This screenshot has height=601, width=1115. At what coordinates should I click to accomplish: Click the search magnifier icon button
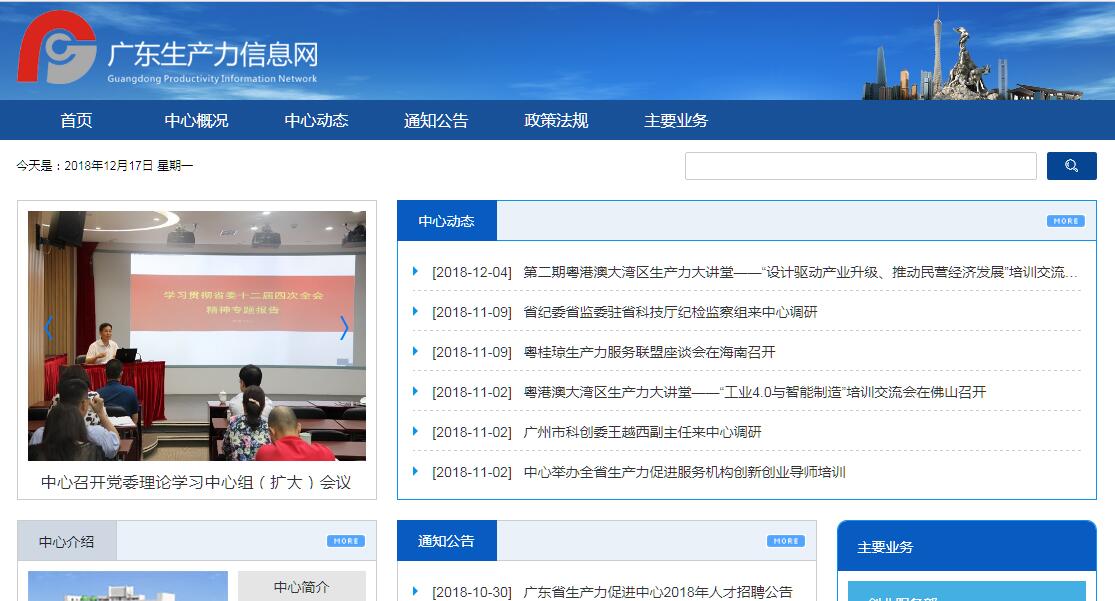(x=1071, y=166)
